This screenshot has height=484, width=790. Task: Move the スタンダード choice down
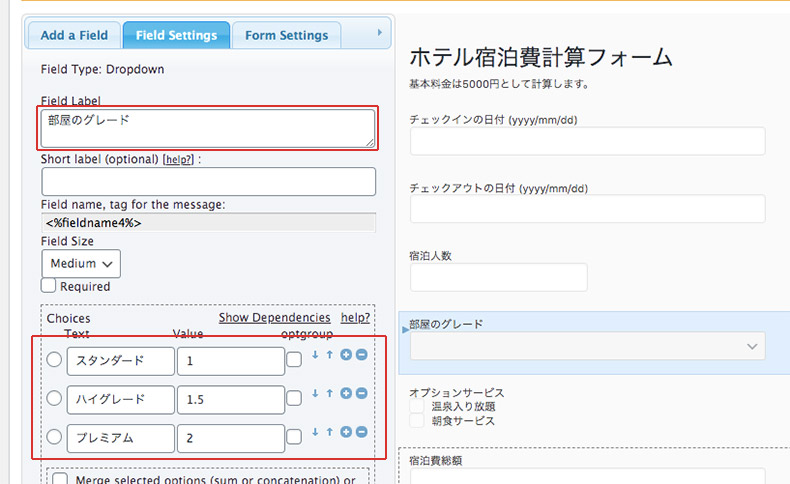point(315,355)
